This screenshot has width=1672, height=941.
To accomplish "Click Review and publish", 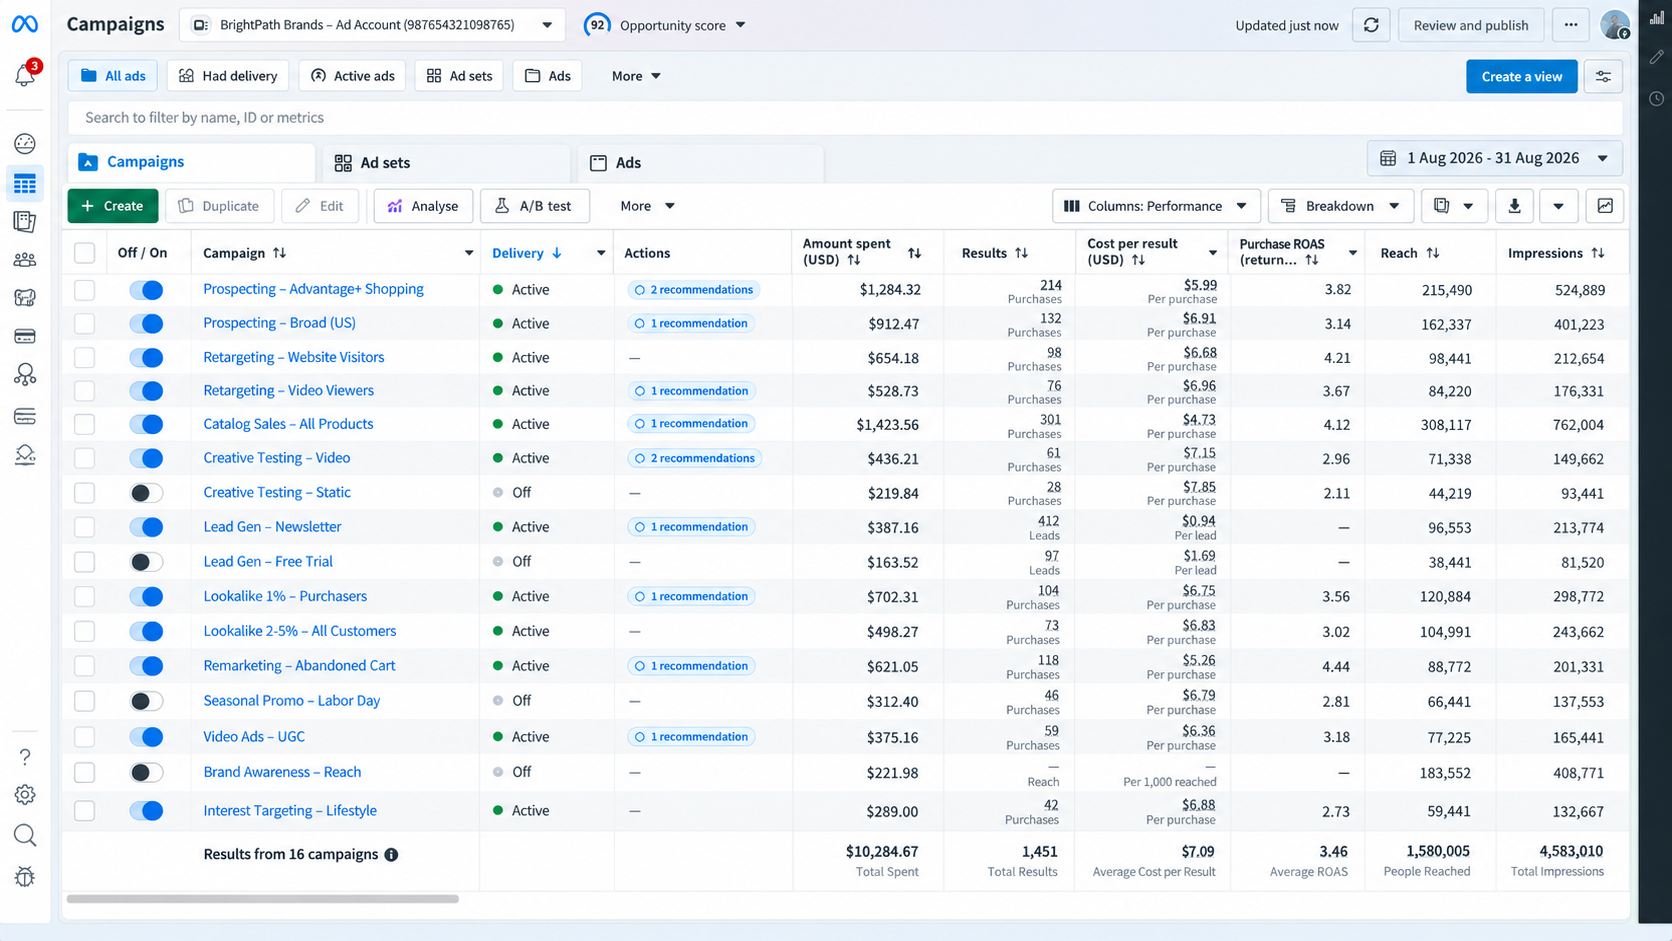I will (x=1471, y=25).
